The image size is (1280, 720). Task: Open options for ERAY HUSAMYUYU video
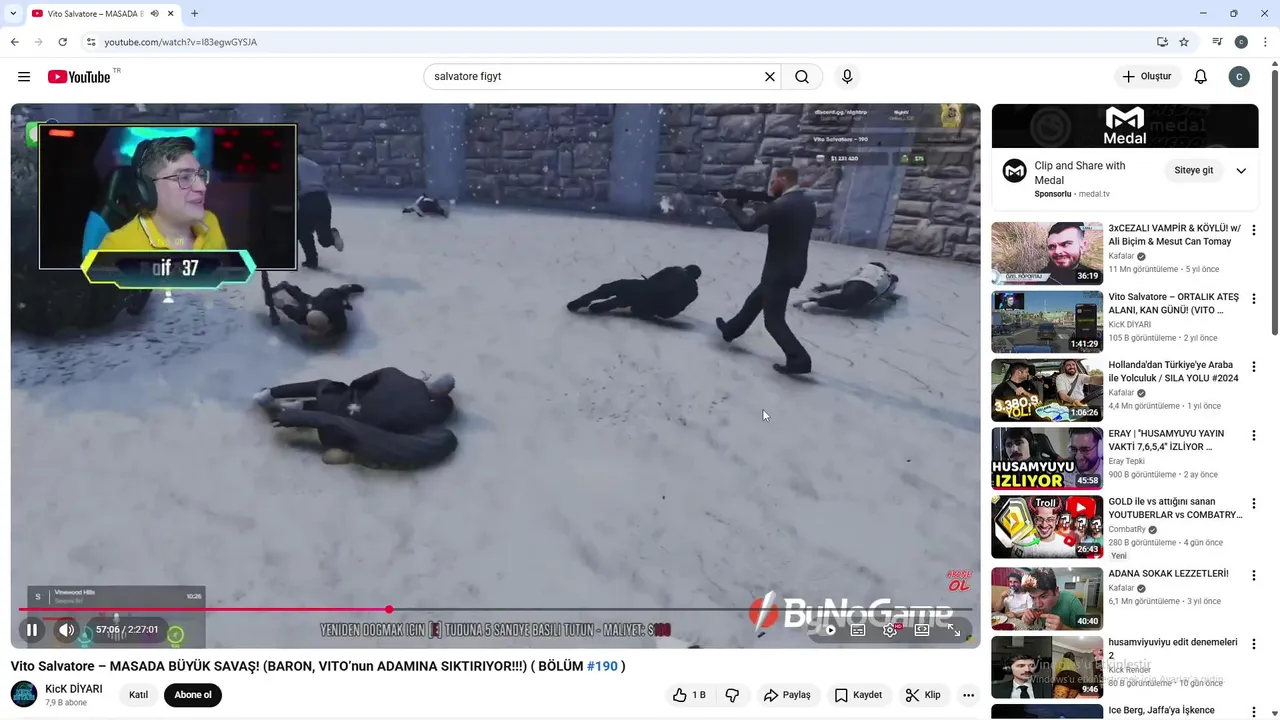[x=1254, y=436]
